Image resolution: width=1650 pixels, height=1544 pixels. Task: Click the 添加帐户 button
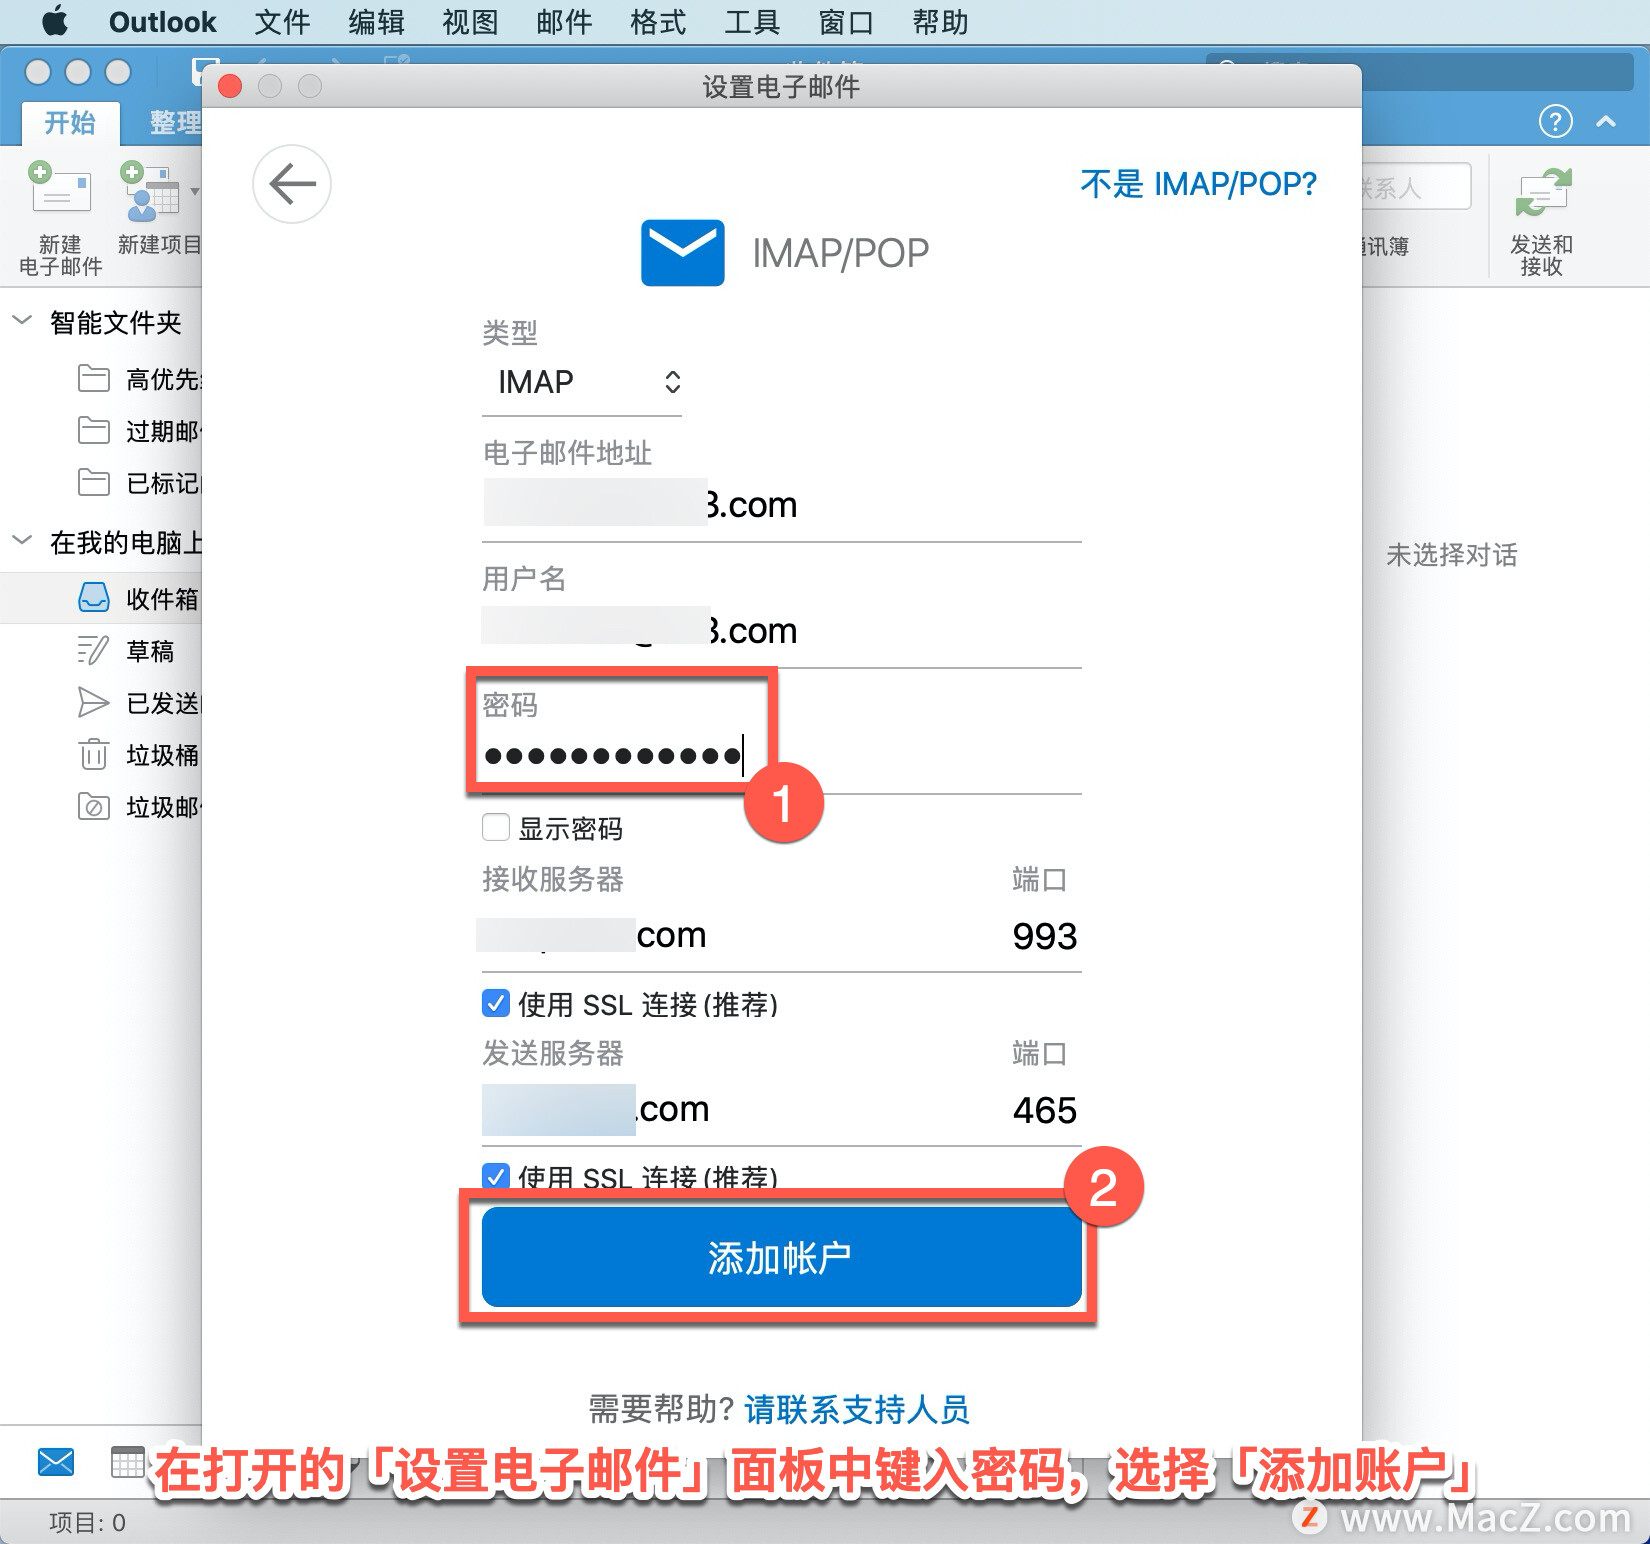pos(782,1257)
